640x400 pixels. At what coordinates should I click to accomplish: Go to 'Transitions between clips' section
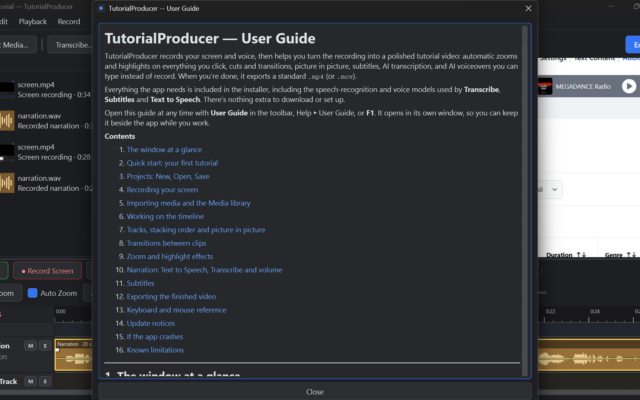166,243
